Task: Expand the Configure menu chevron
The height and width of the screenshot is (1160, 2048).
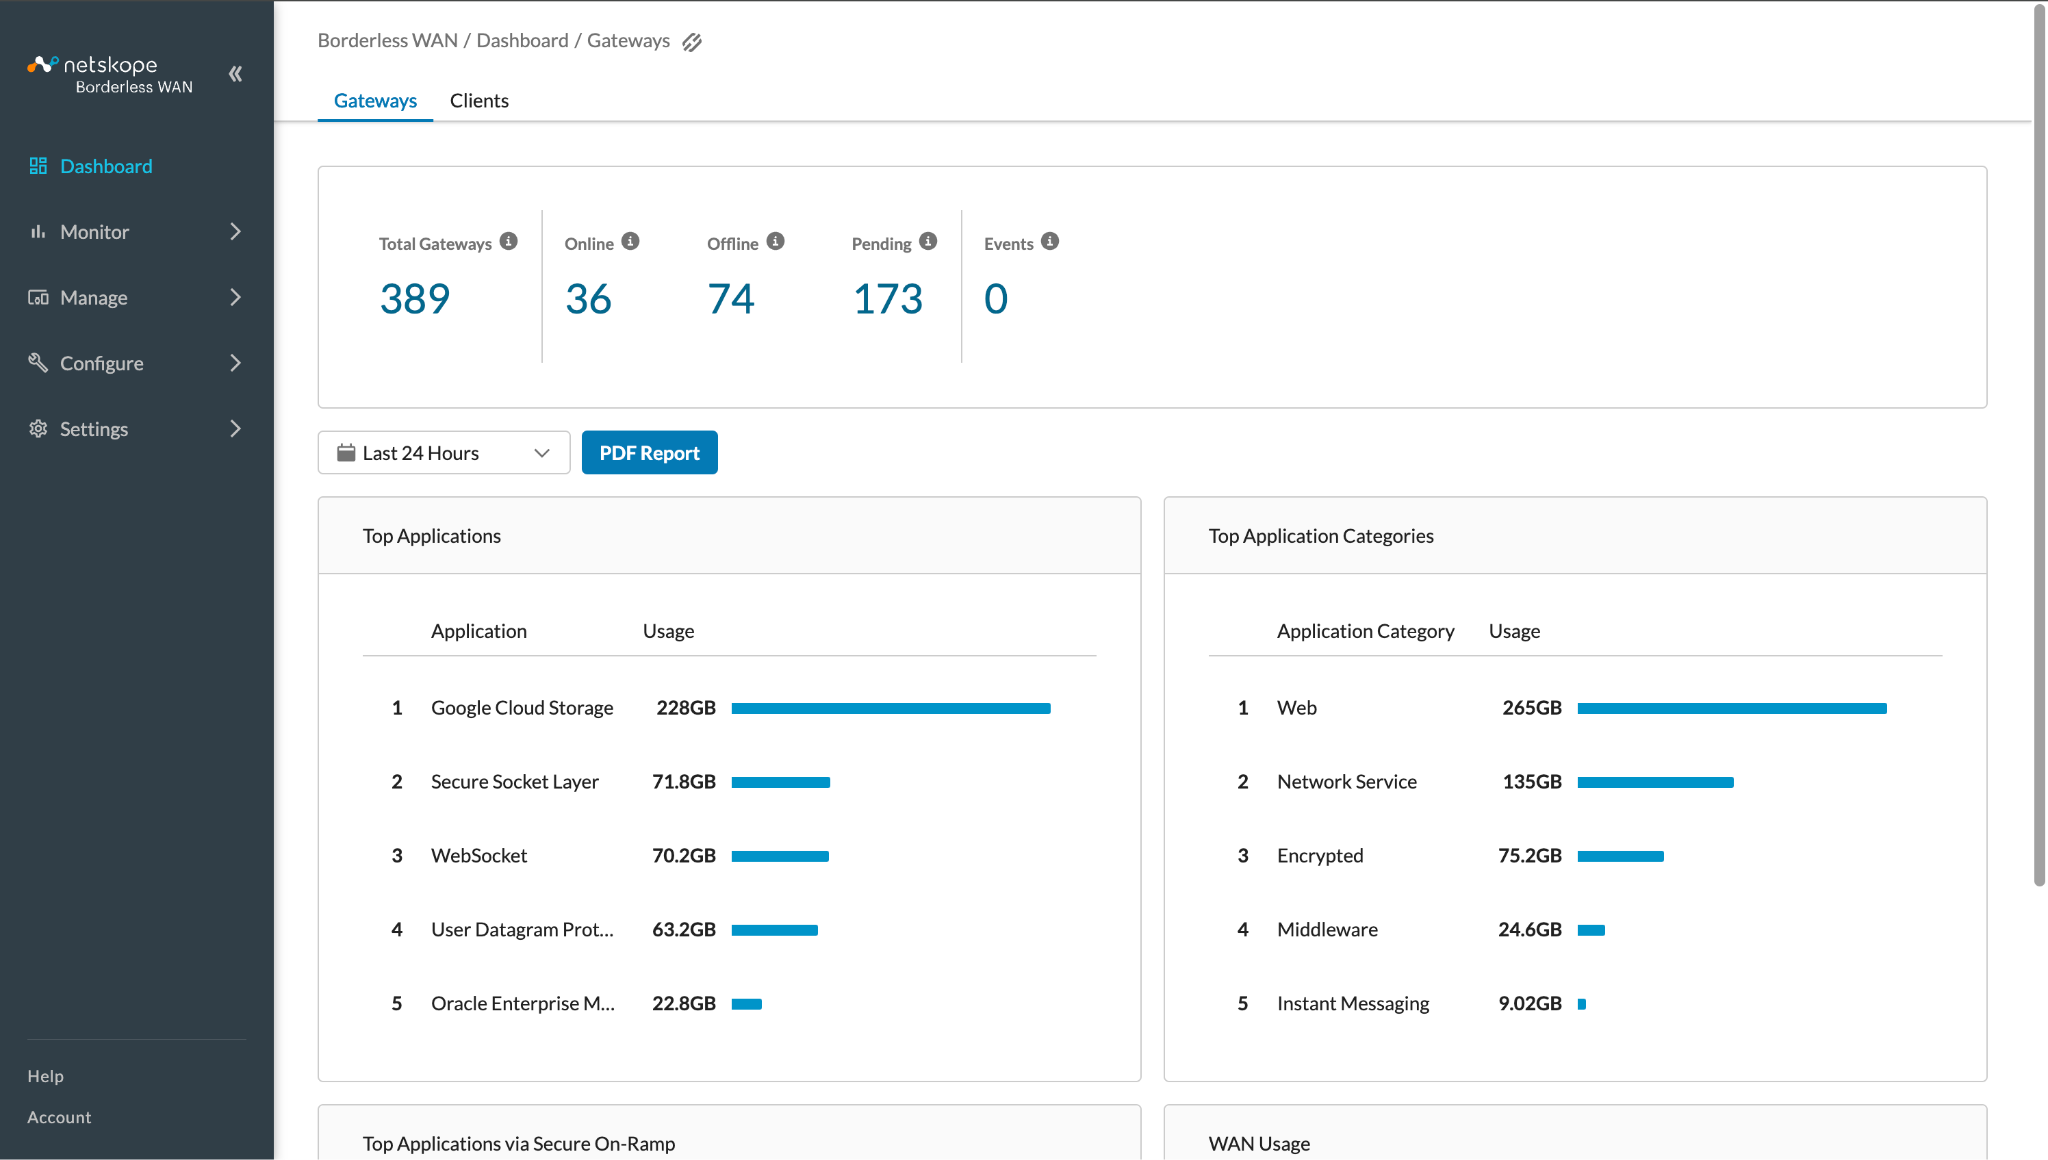Action: coord(236,363)
